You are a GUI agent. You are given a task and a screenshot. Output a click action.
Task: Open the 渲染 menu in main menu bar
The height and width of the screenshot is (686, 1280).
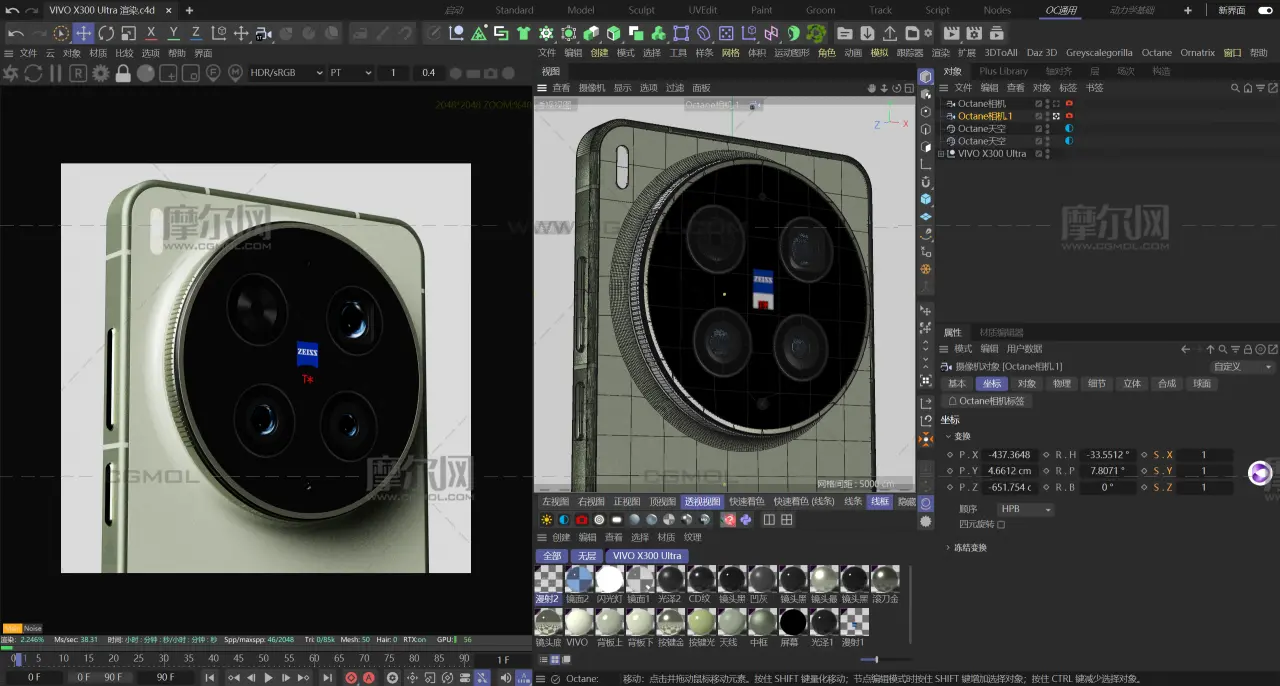(941, 53)
